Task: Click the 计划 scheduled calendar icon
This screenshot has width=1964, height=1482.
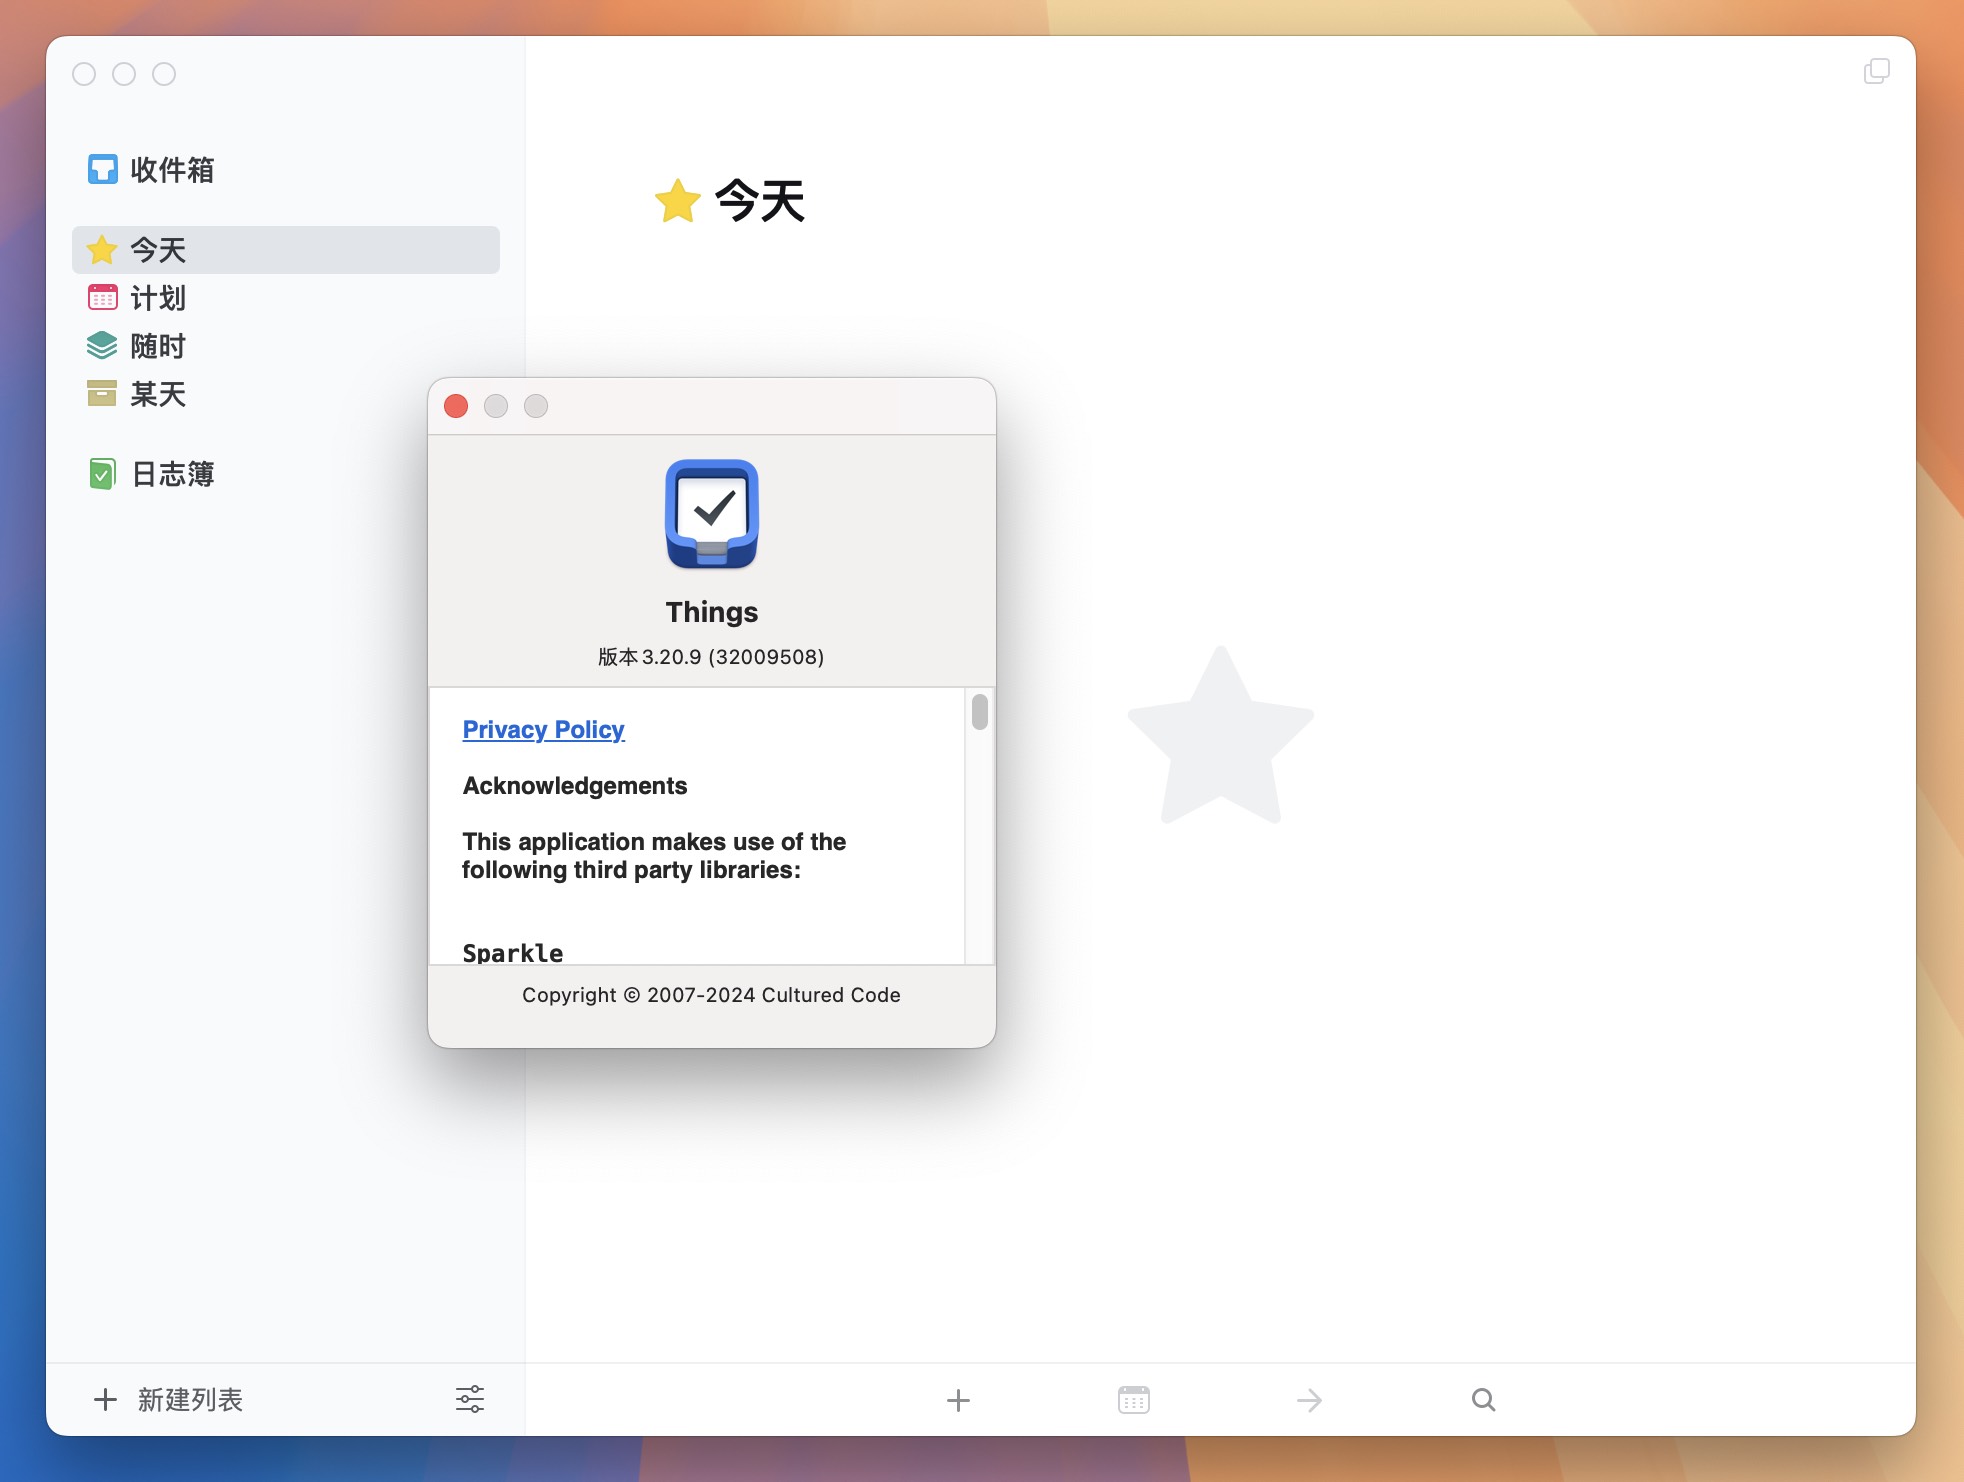Action: pos(103,297)
